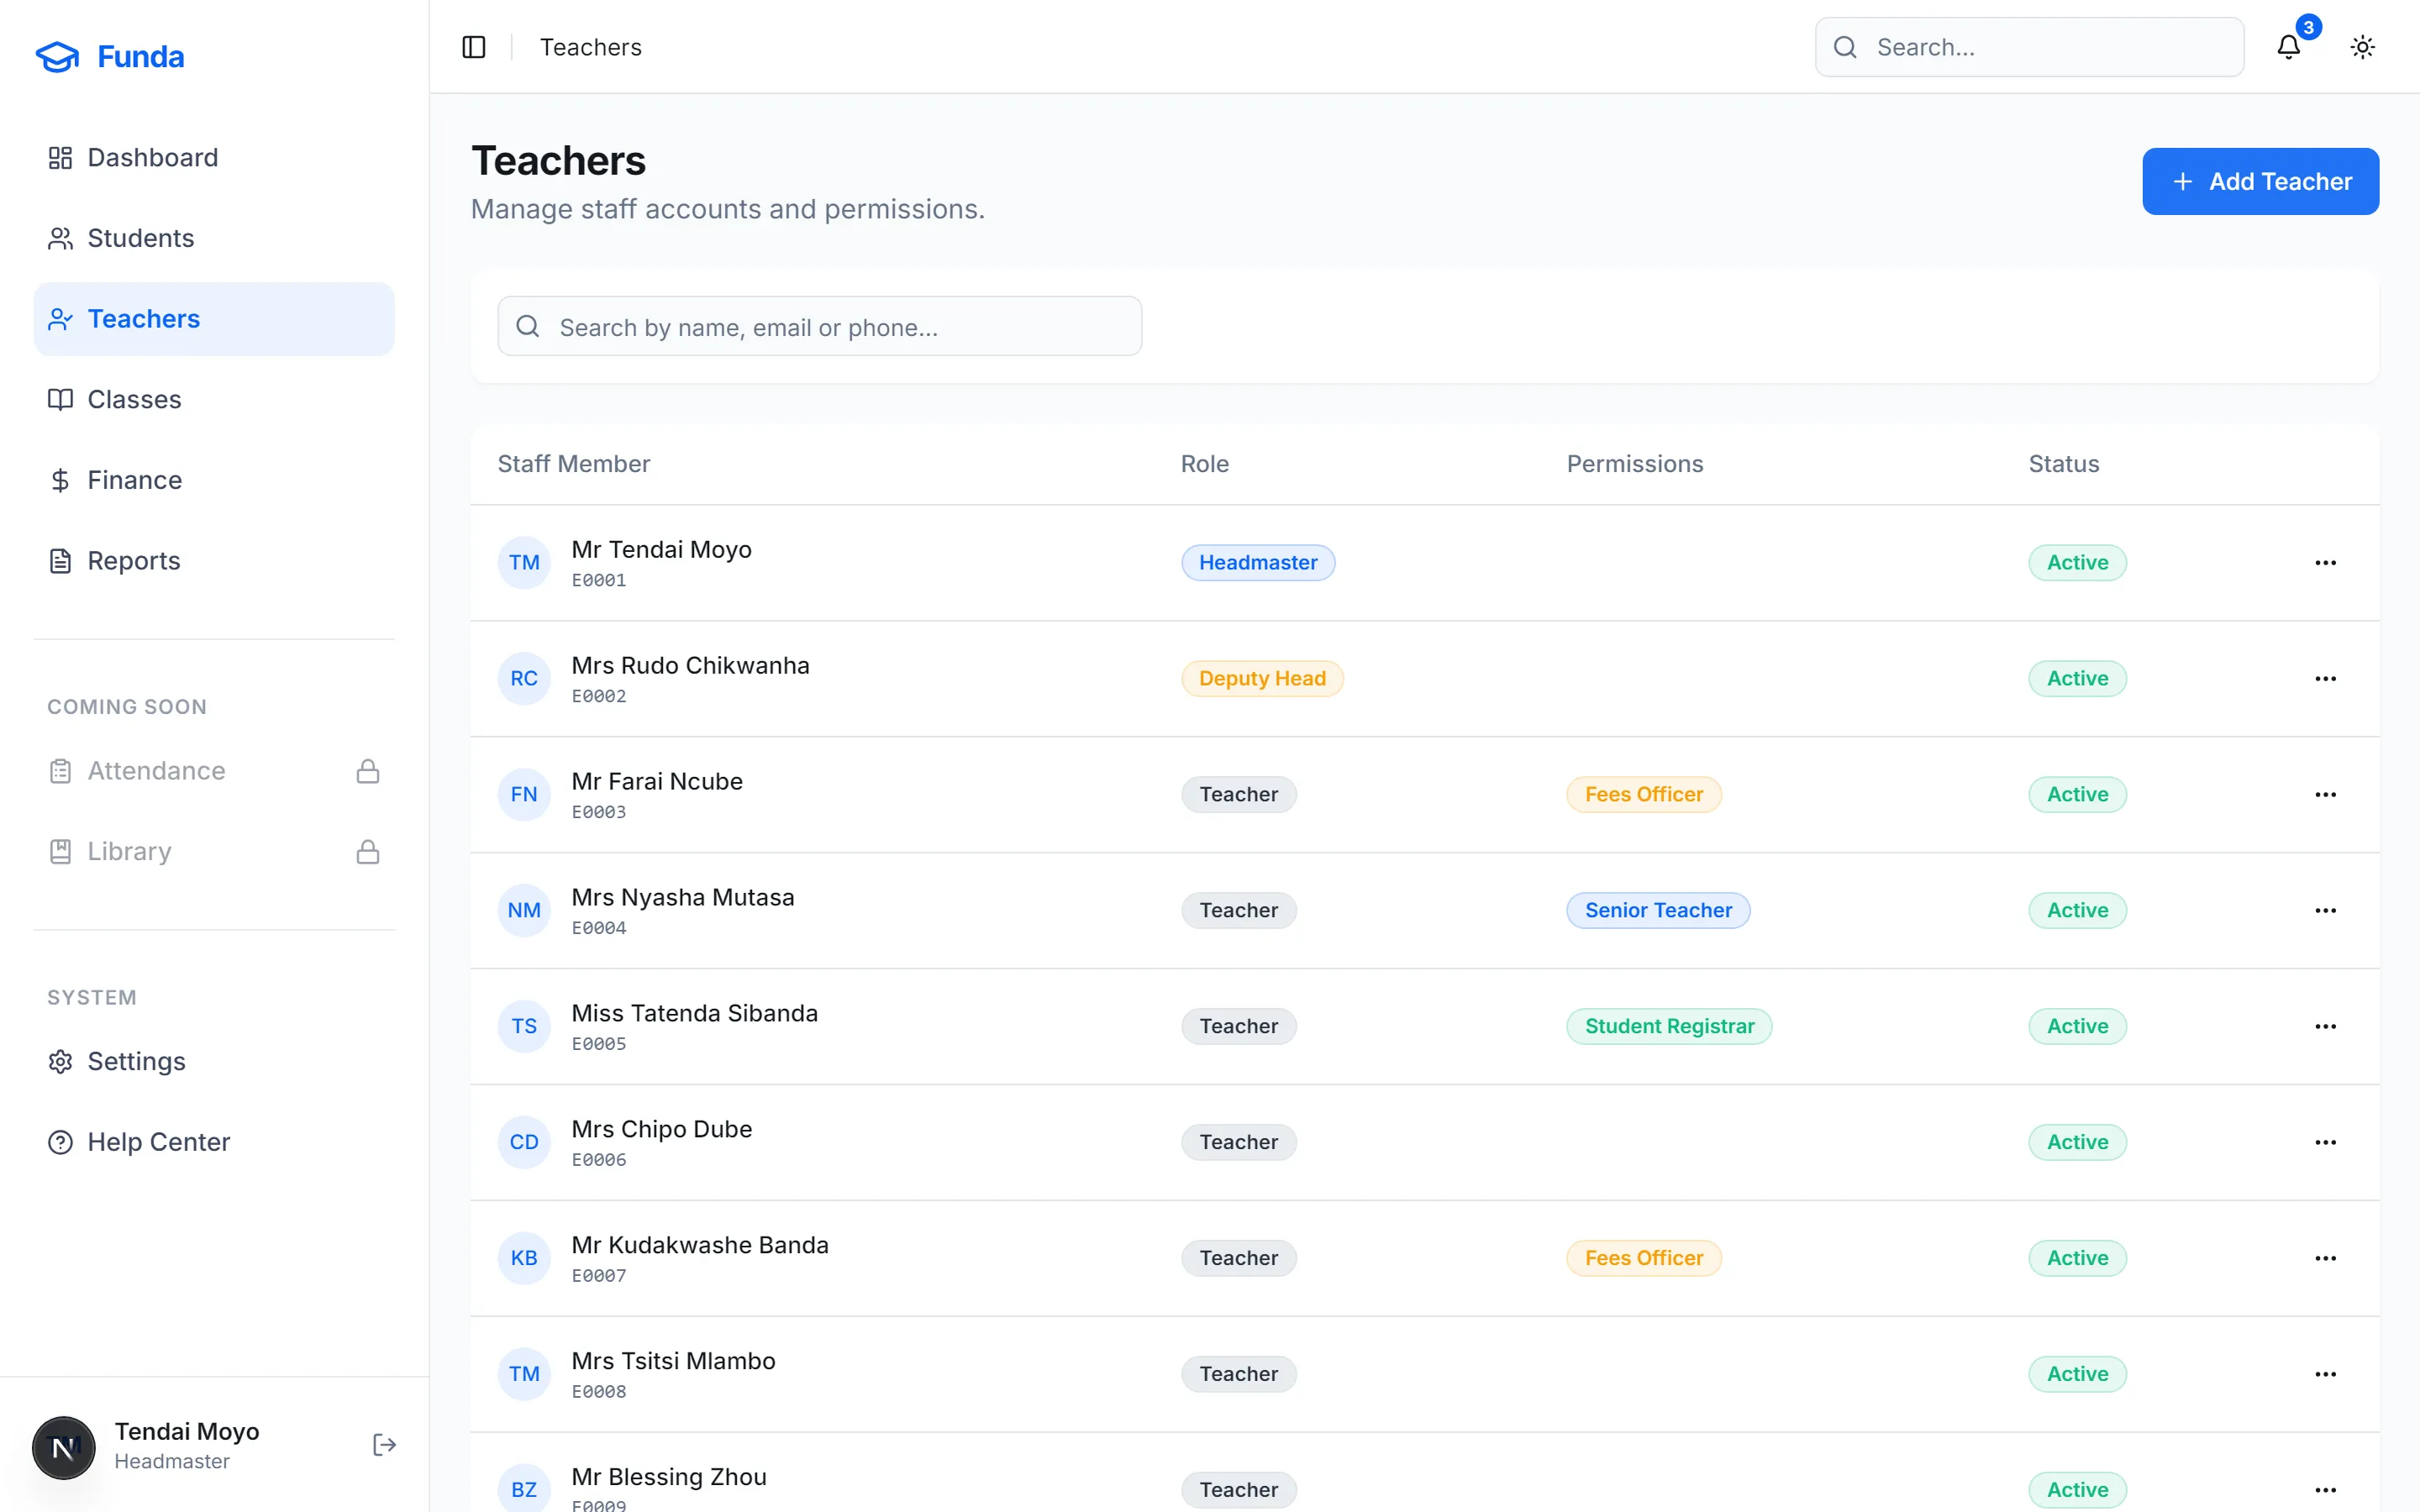Click the RC avatar of Rudo Chikwanha
This screenshot has width=2420, height=1512.
pos(524,679)
